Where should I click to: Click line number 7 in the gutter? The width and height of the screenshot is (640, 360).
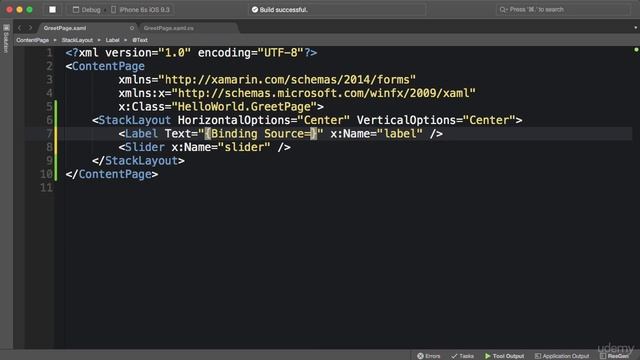(49, 133)
